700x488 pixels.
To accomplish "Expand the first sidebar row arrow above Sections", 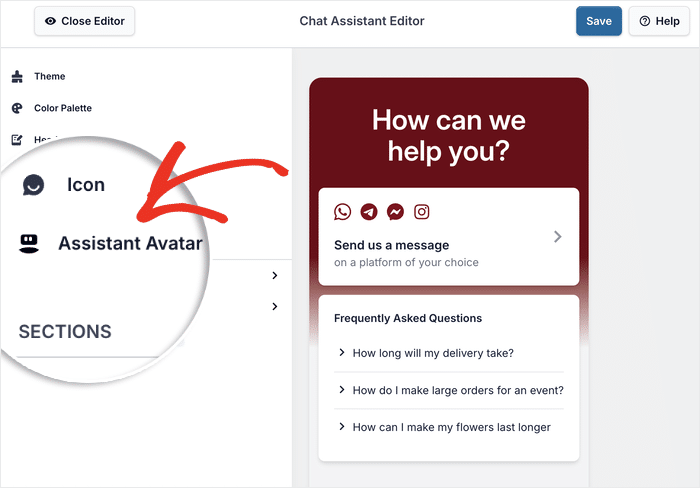I will 274,276.
